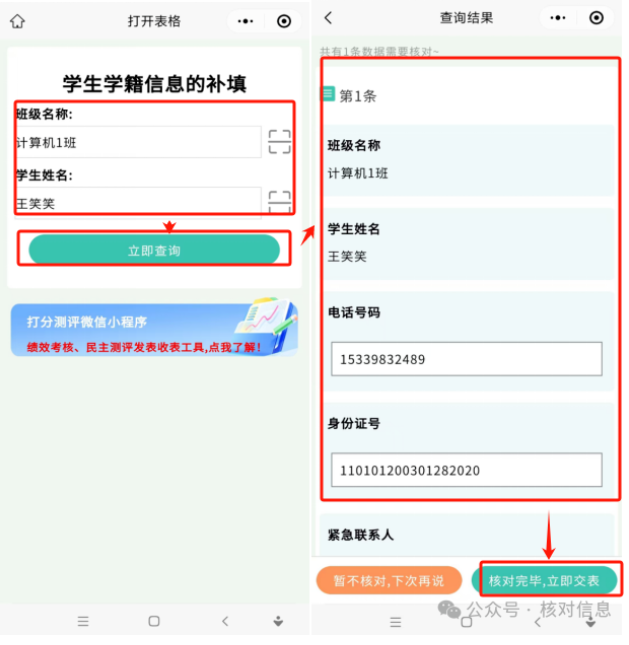
Task: Tap the left phone's square home navigation button
Action: [154, 621]
